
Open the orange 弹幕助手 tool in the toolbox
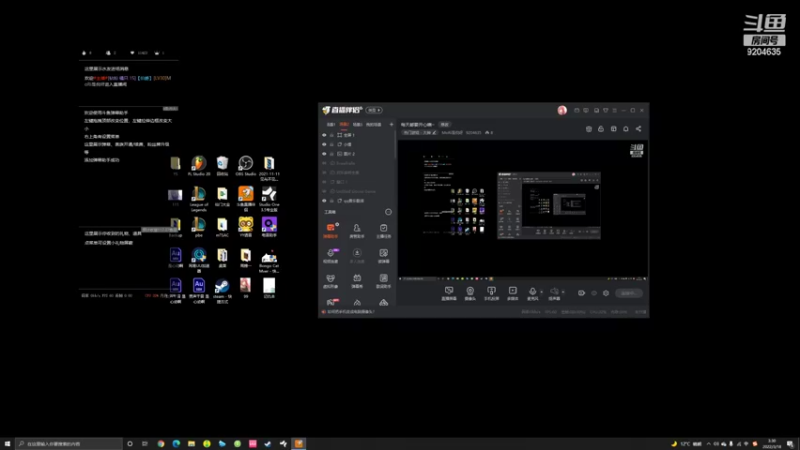(x=331, y=230)
